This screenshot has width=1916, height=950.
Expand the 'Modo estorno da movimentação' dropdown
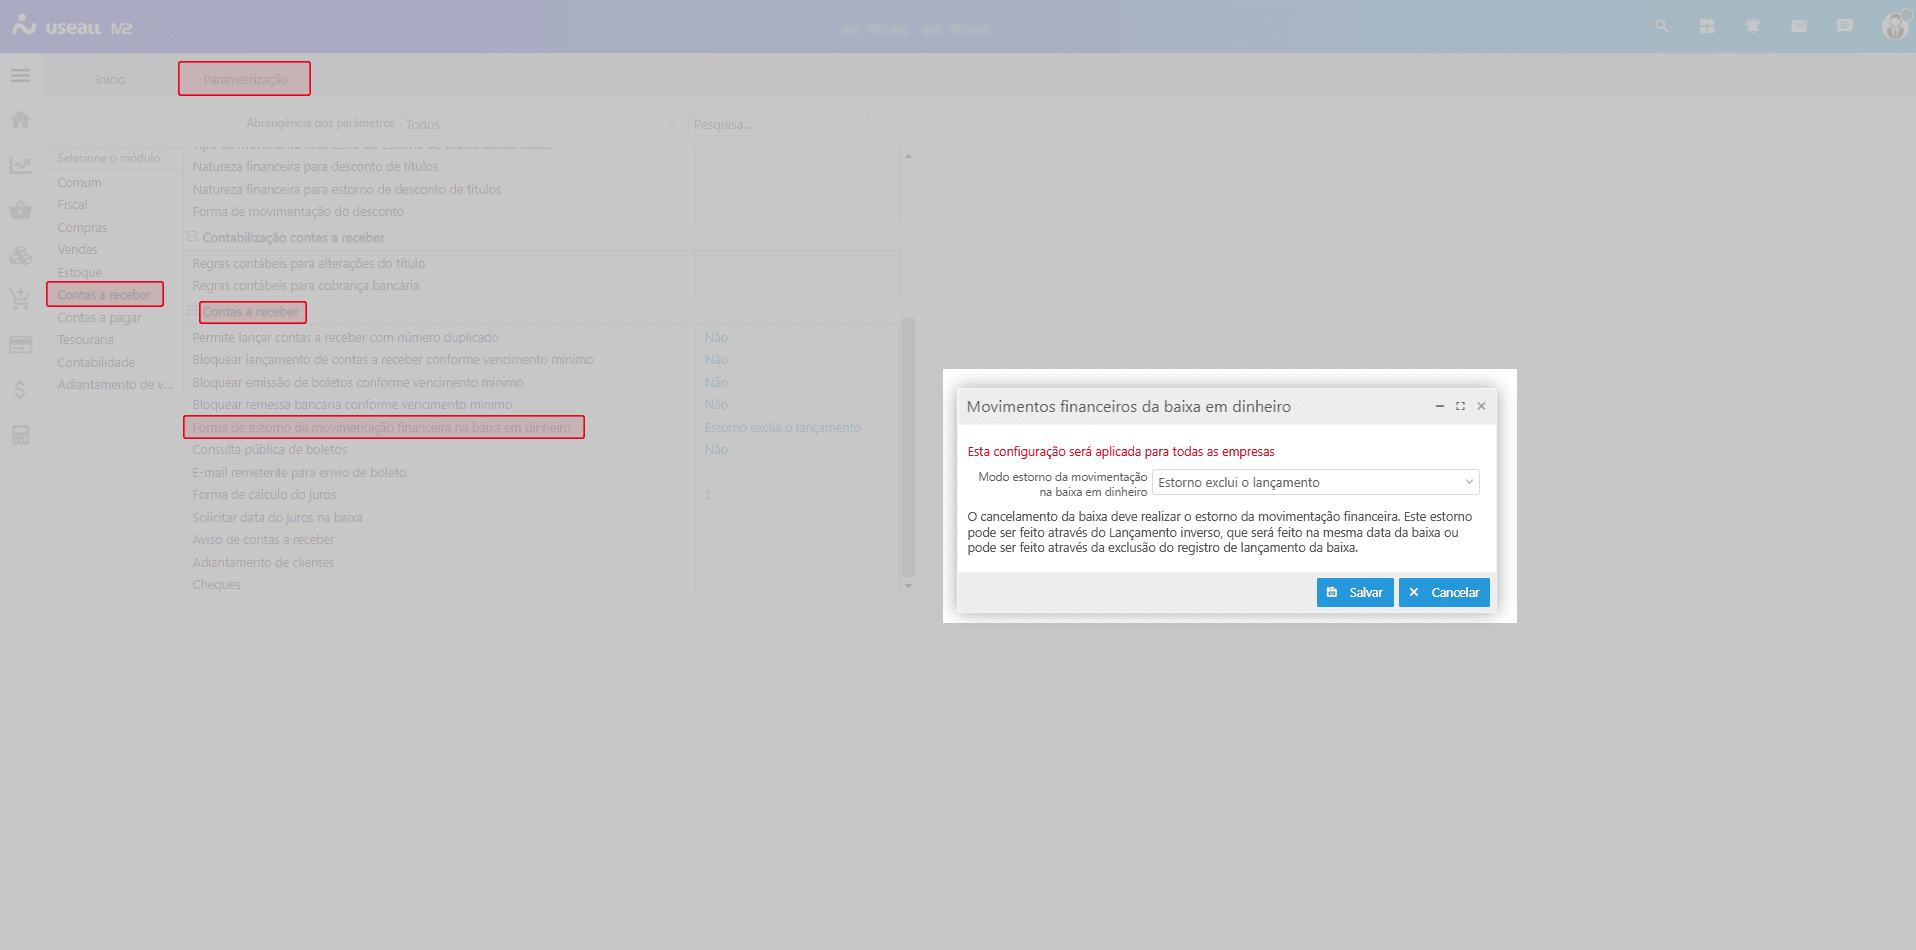(1315, 483)
